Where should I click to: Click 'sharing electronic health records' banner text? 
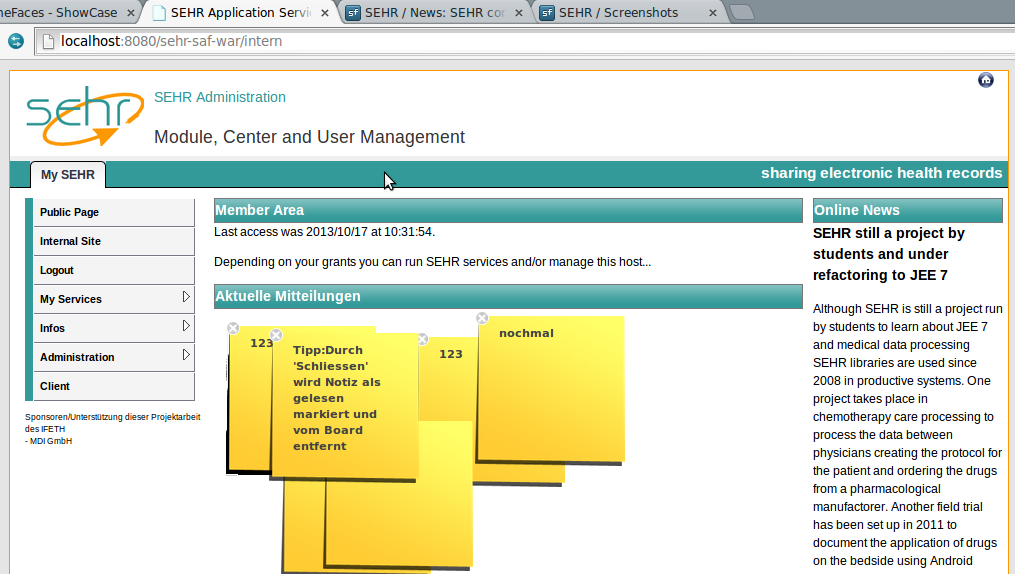[x=882, y=173]
